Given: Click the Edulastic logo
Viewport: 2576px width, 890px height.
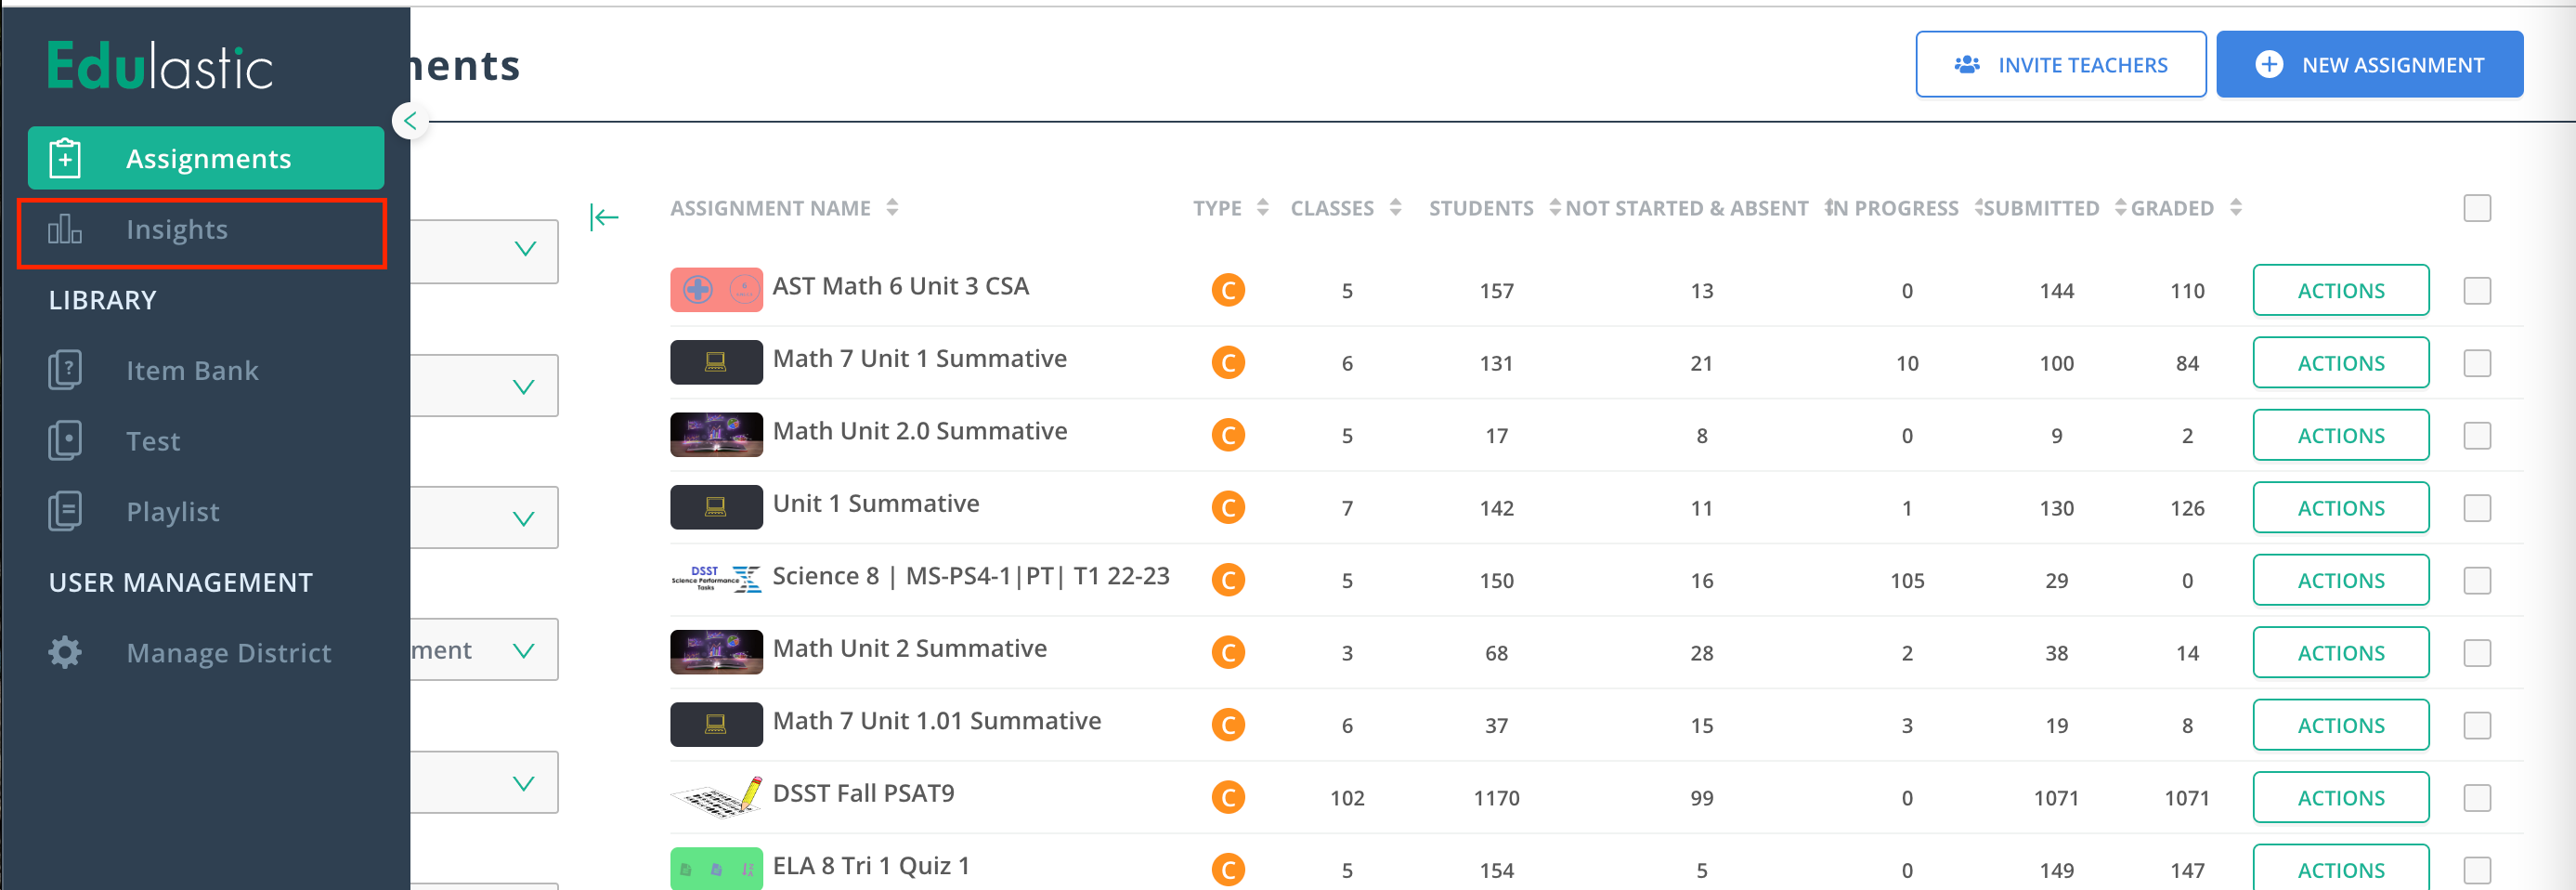Looking at the screenshot, I should point(160,67).
